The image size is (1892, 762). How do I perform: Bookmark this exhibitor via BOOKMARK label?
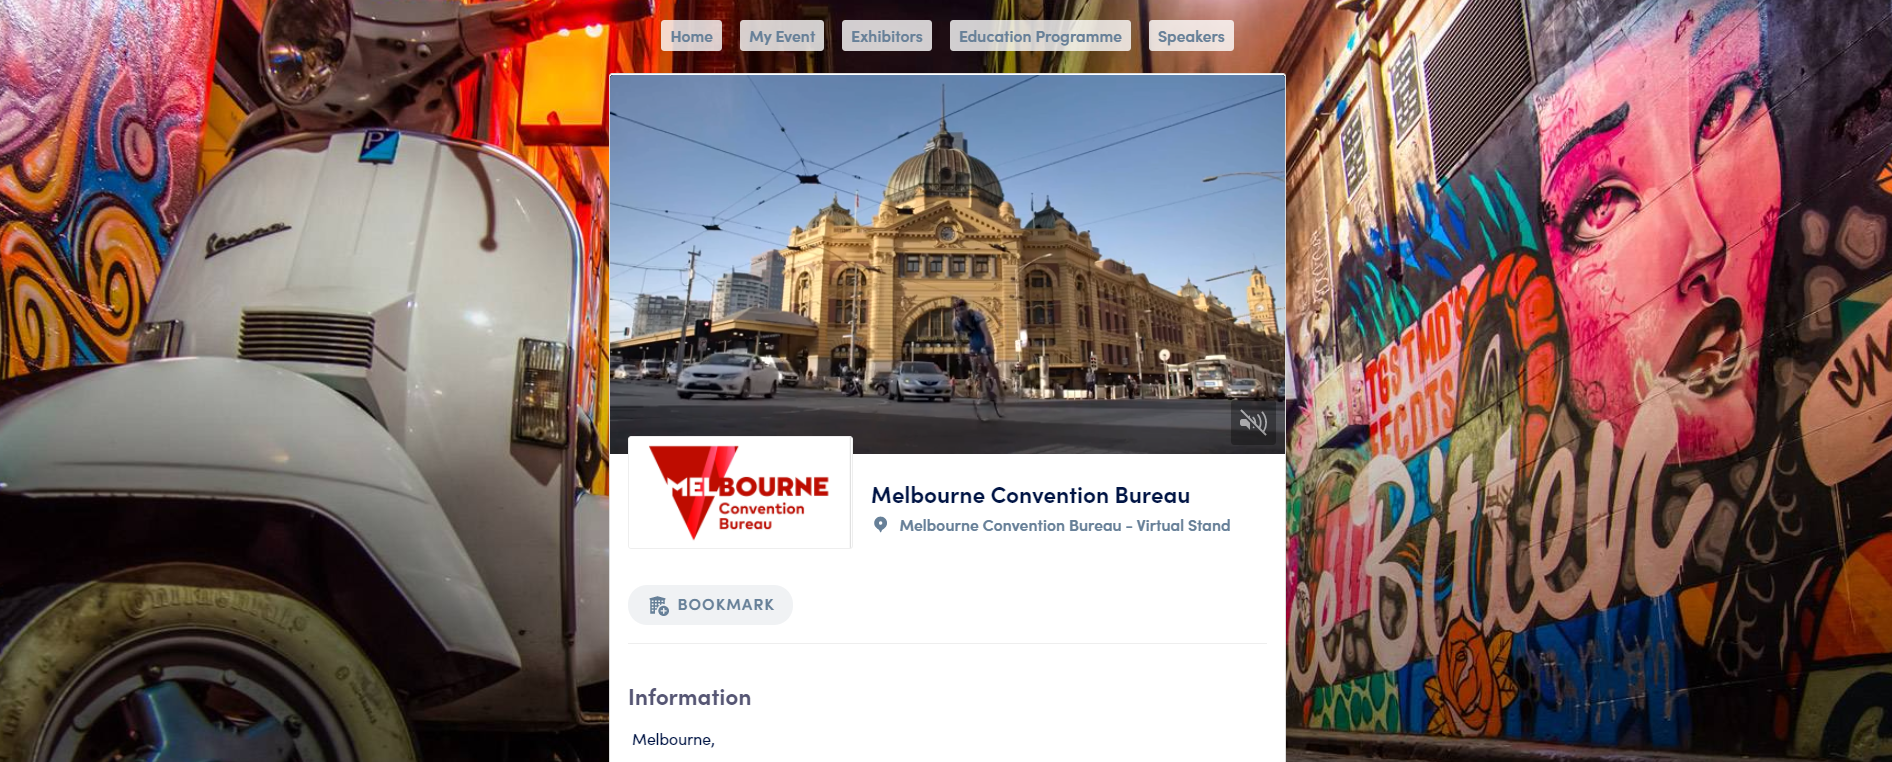[x=726, y=605]
